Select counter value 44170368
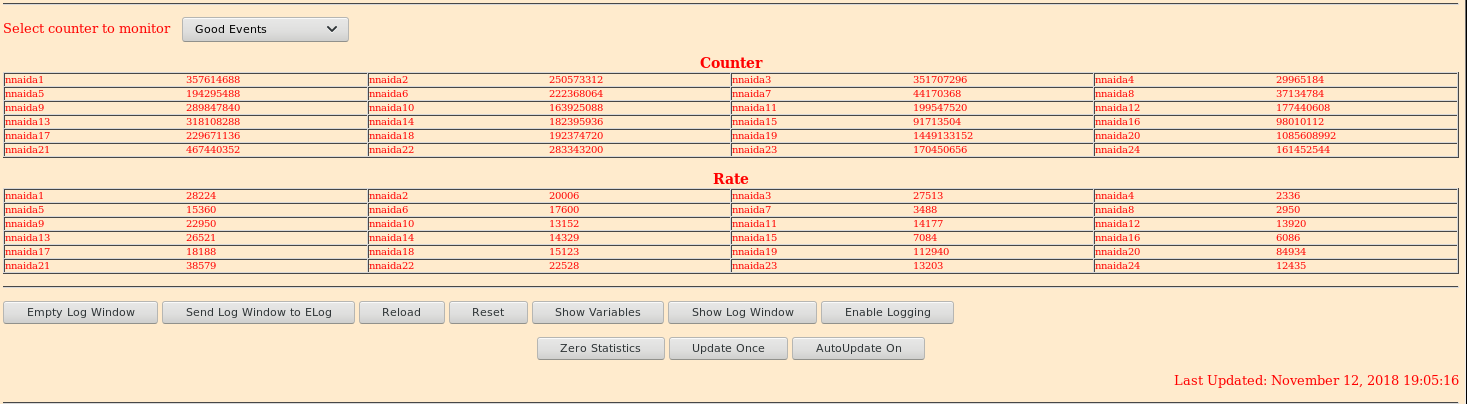Image resolution: width=1467 pixels, height=404 pixels. coord(937,94)
